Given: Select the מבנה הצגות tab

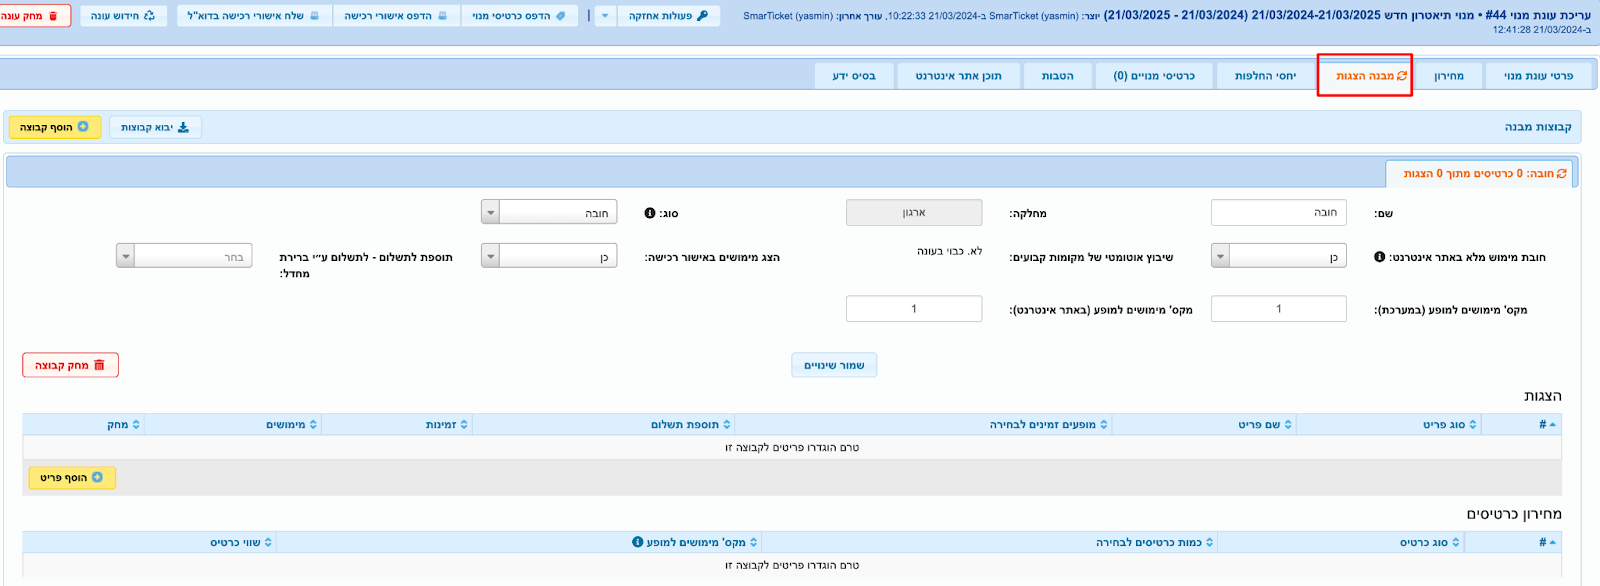Looking at the screenshot, I should coord(1364,76).
